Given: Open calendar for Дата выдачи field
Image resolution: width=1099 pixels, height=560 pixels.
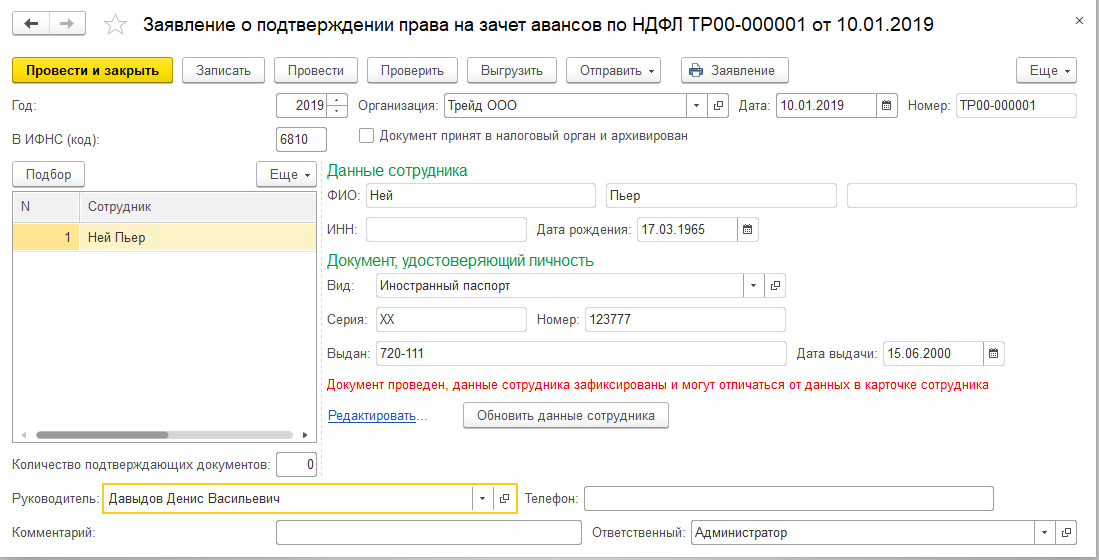Looking at the screenshot, I should tap(994, 353).
